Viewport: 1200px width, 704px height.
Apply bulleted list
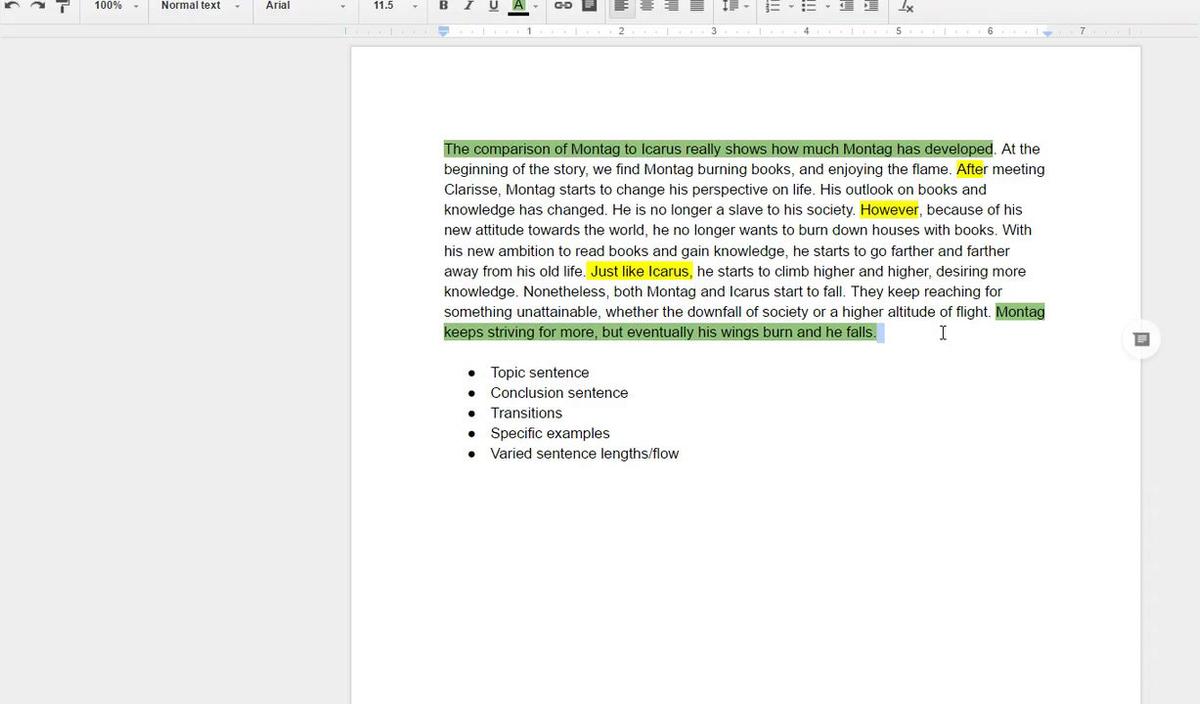click(809, 6)
